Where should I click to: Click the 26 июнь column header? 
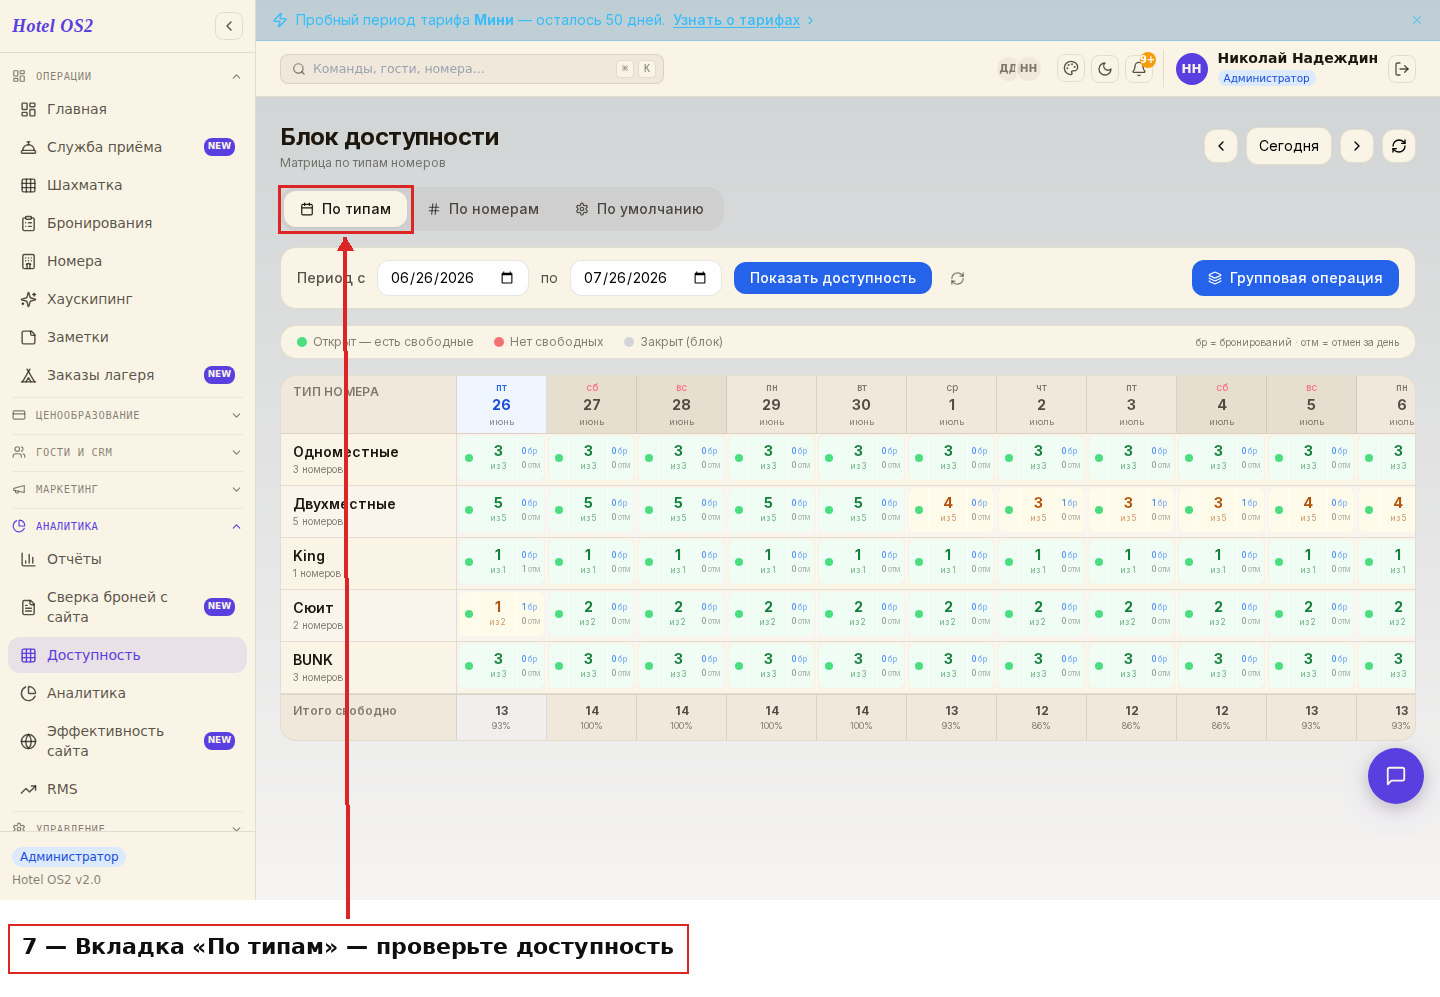(x=502, y=404)
